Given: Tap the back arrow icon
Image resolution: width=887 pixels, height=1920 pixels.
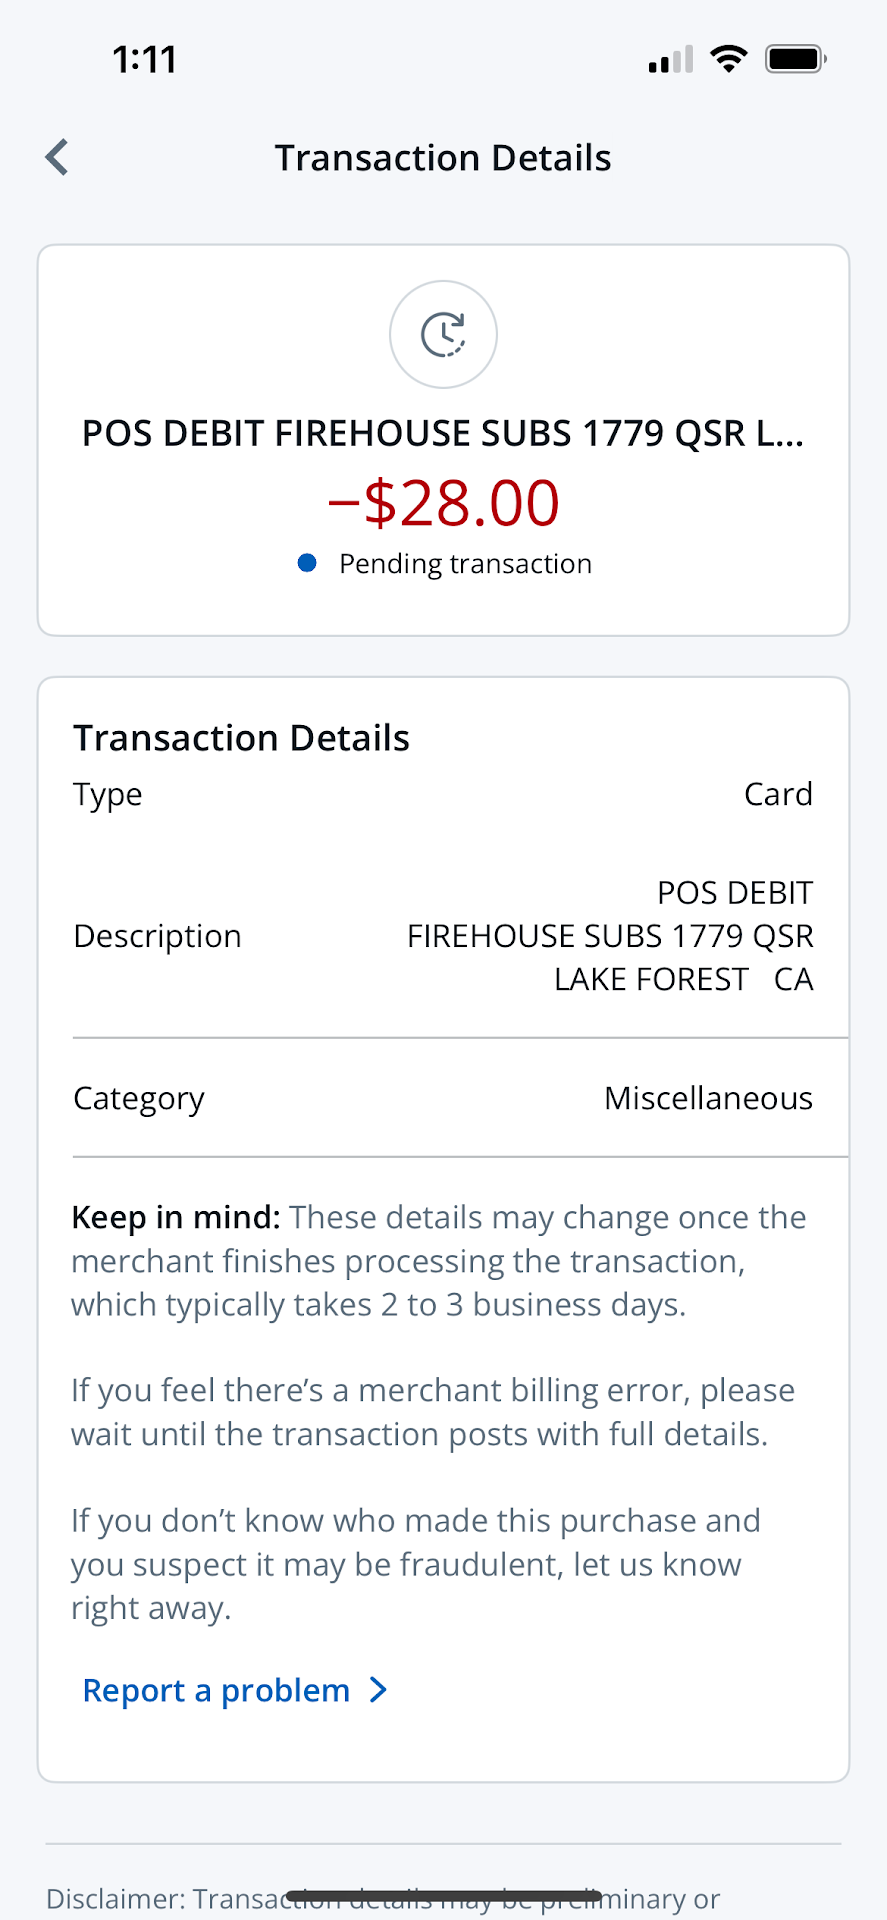Looking at the screenshot, I should coord(58,158).
